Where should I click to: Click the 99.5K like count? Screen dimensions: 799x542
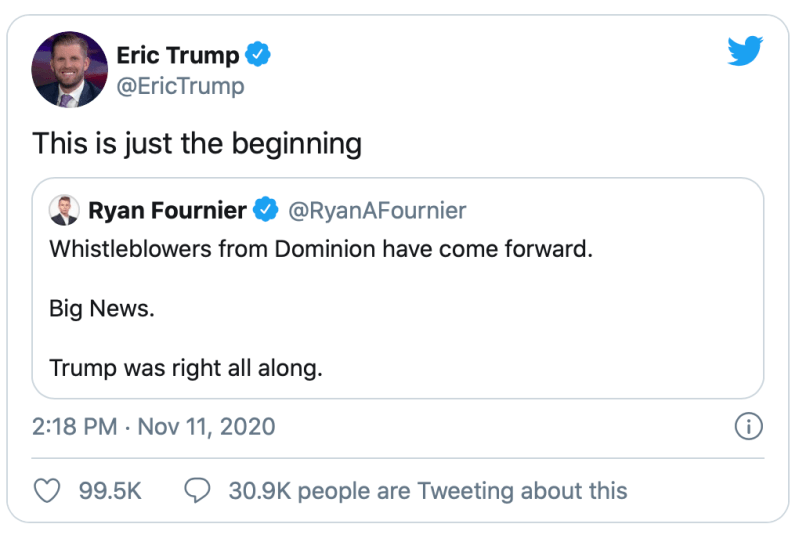coord(109,491)
